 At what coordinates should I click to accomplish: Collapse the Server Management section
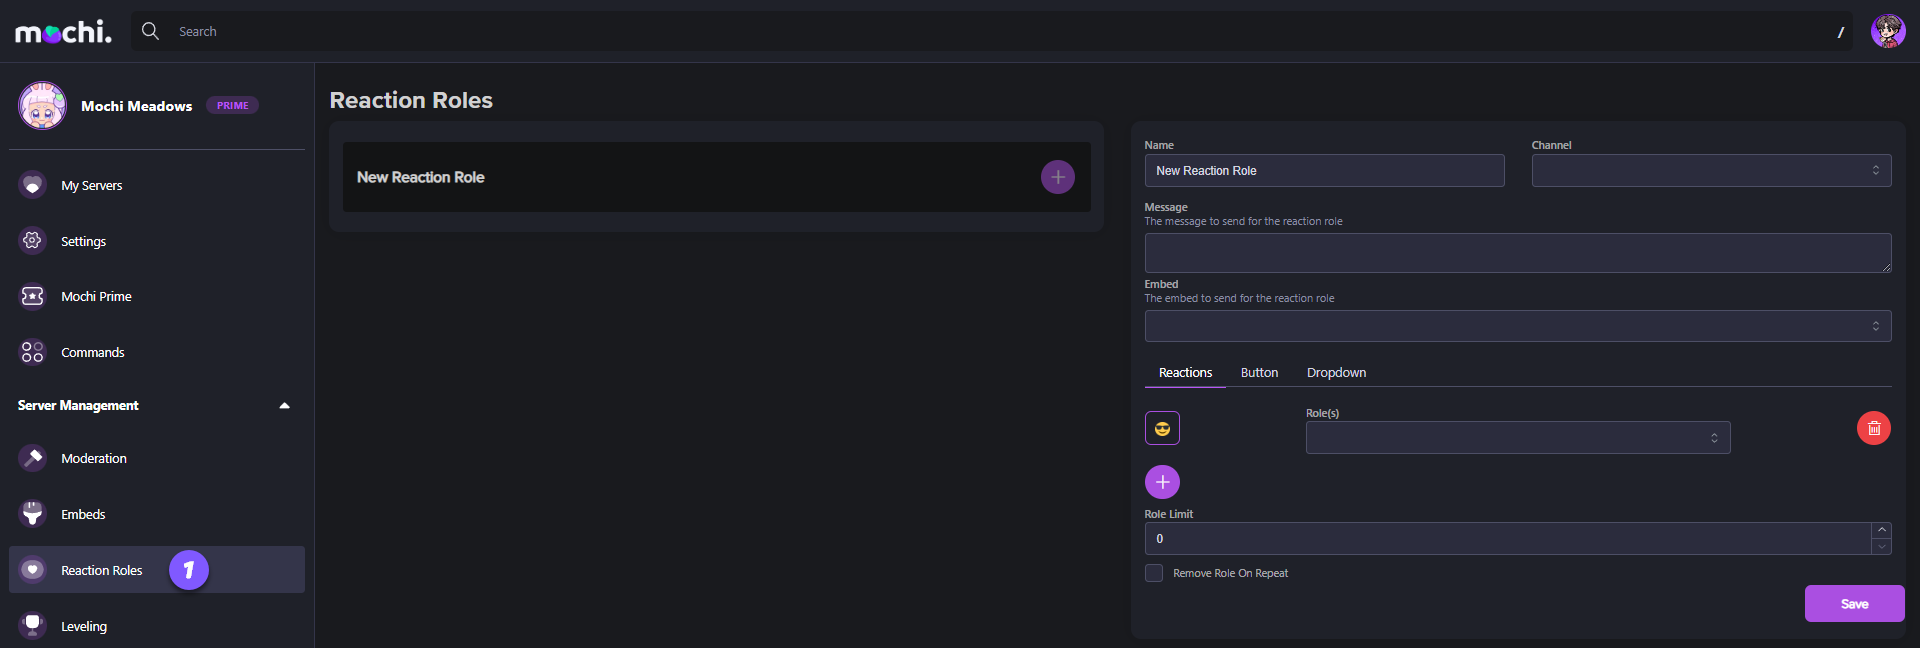[x=284, y=405]
